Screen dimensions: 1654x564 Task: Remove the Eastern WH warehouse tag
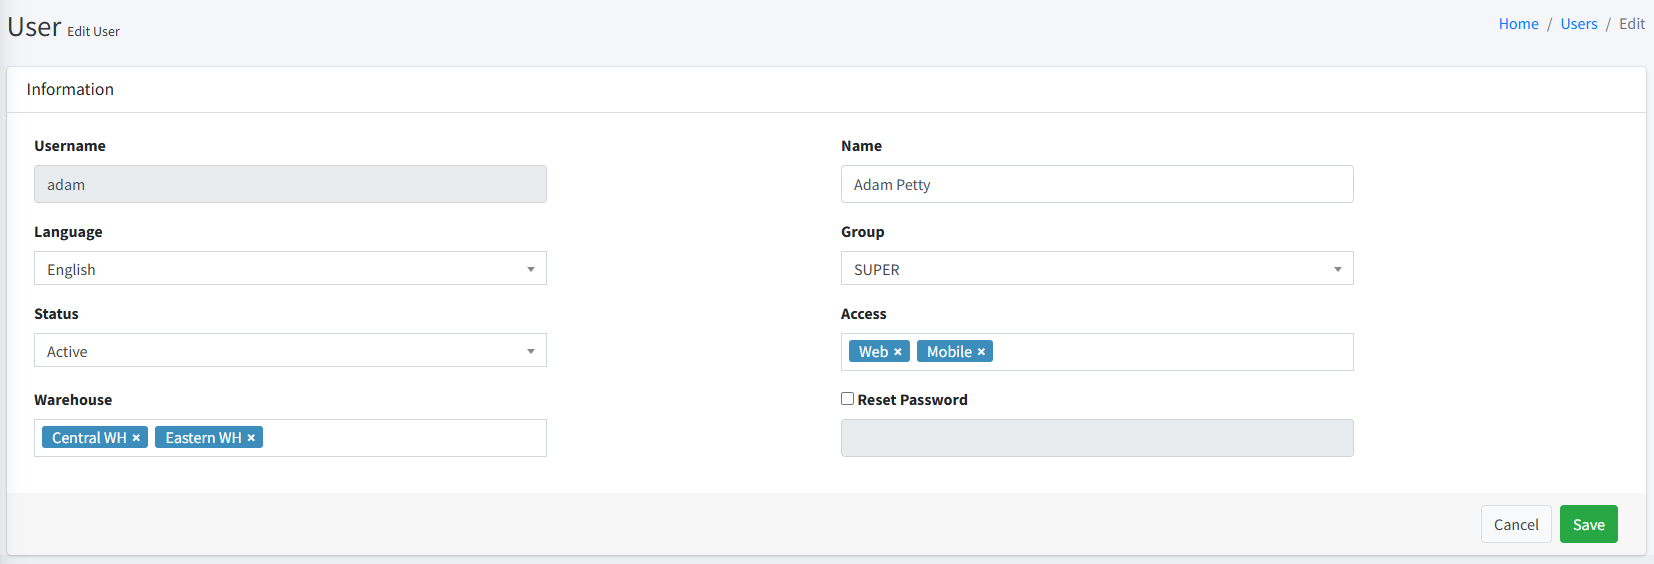pos(251,438)
